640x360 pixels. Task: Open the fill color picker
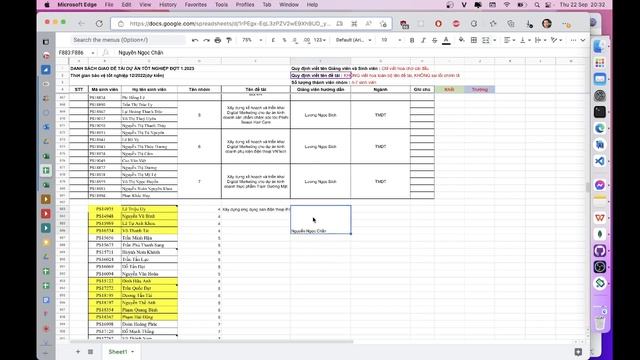tap(462, 40)
